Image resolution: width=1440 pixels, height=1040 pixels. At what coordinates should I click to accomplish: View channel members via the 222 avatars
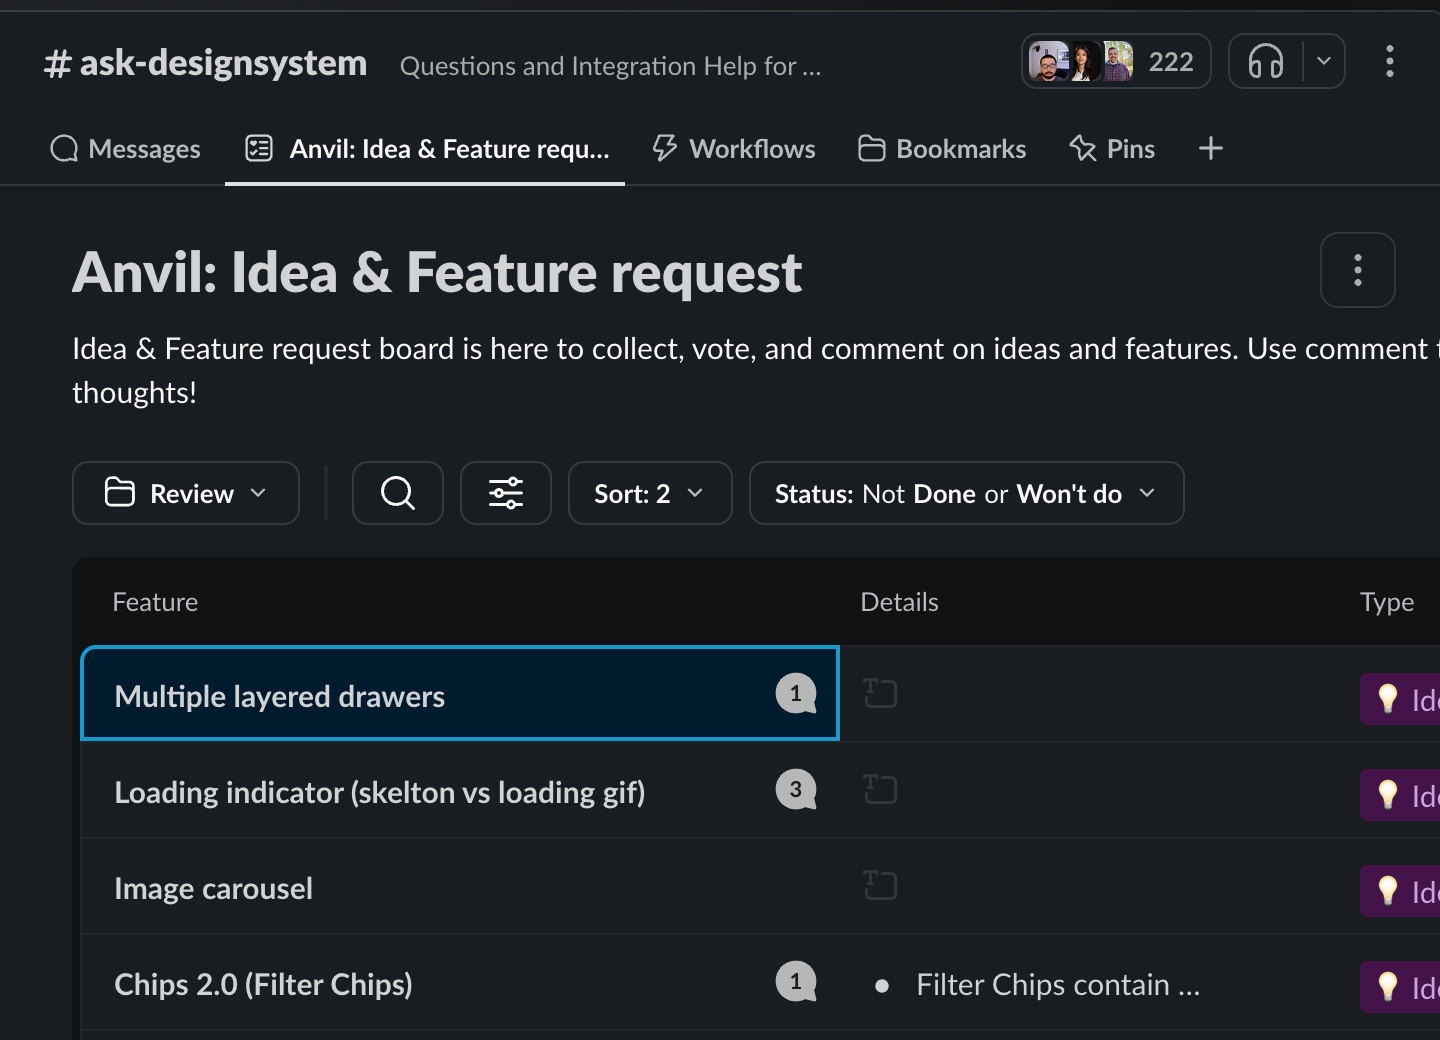pos(1115,61)
